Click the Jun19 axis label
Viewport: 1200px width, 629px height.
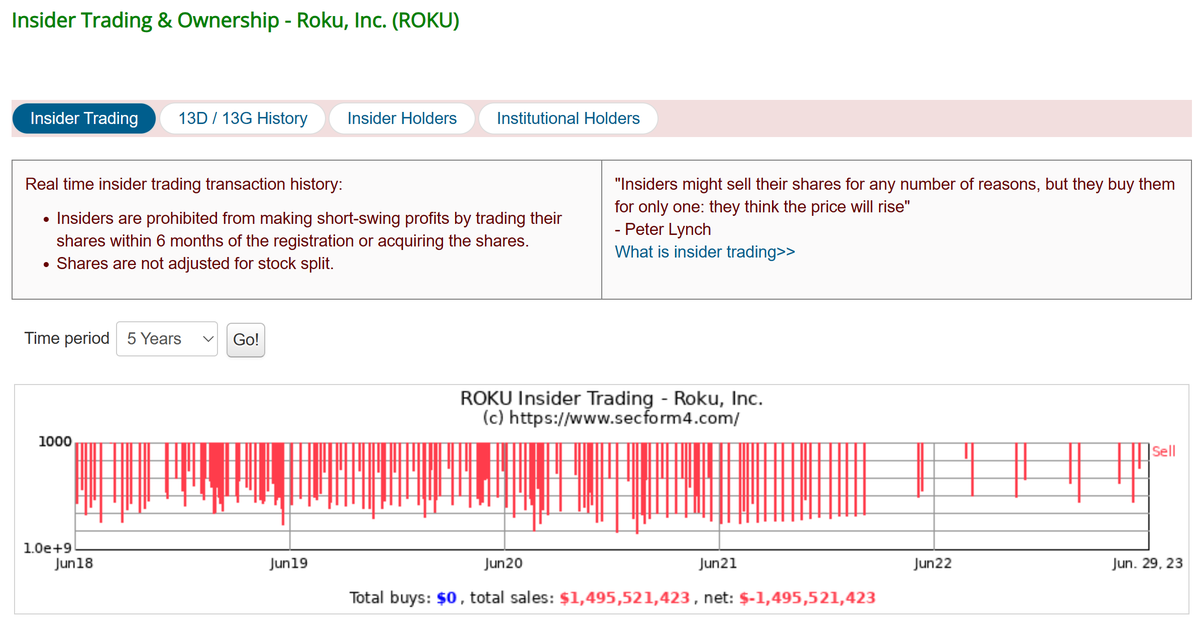pyautogui.click(x=288, y=564)
